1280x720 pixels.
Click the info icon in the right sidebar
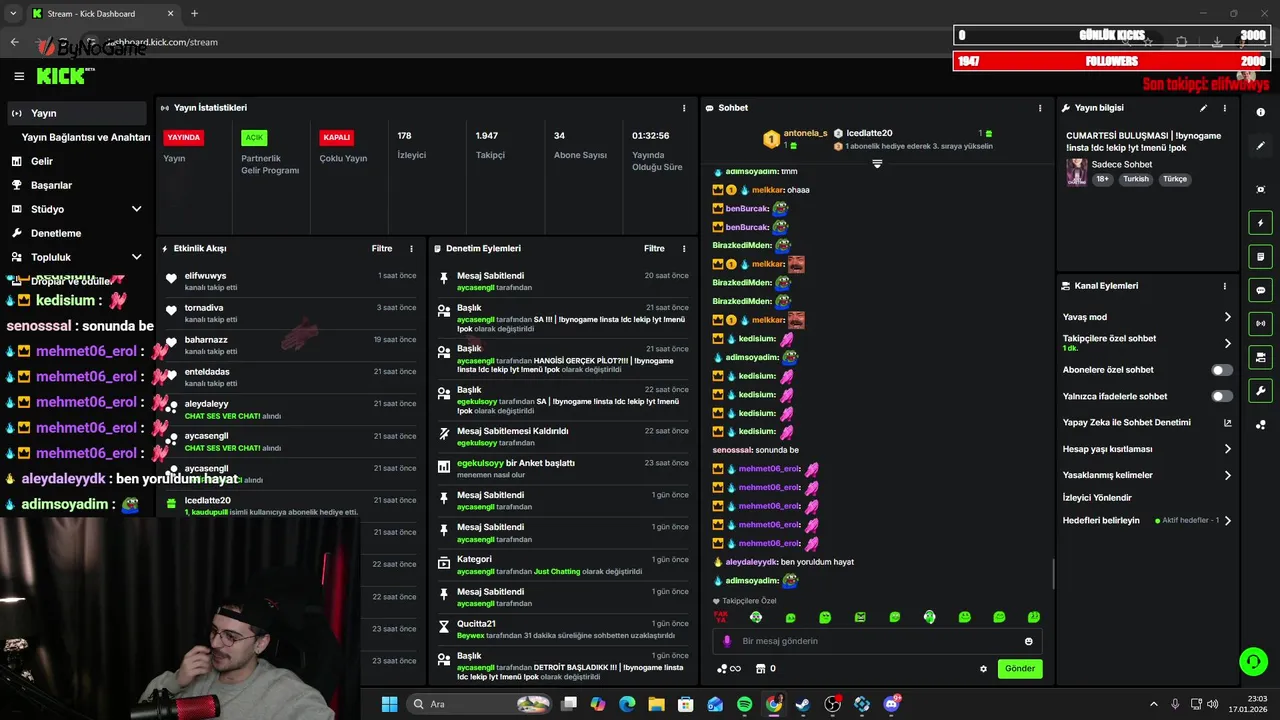(1261, 112)
